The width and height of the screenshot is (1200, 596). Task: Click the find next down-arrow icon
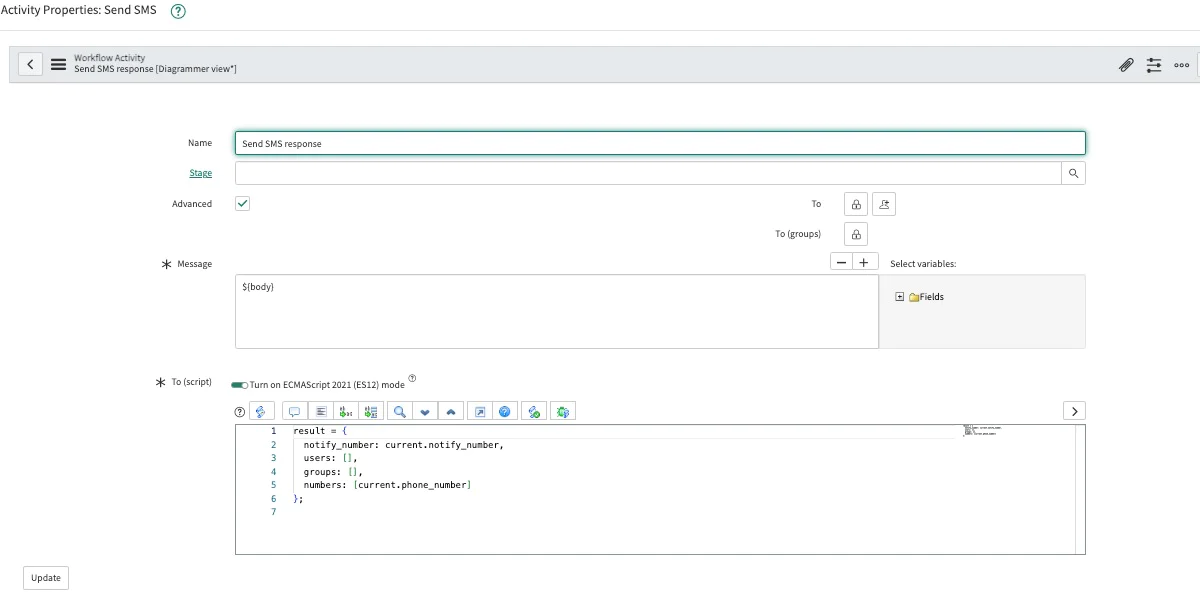425,411
